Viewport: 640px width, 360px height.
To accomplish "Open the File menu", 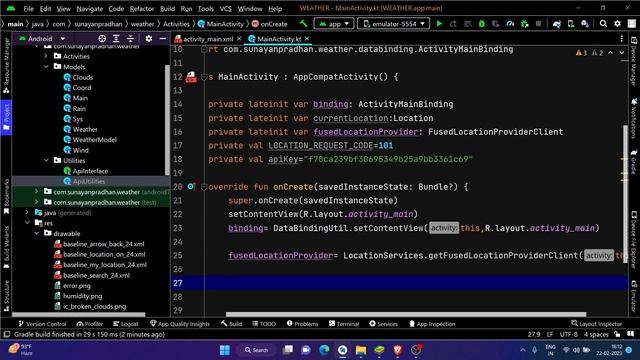I will tap(29, 8).
